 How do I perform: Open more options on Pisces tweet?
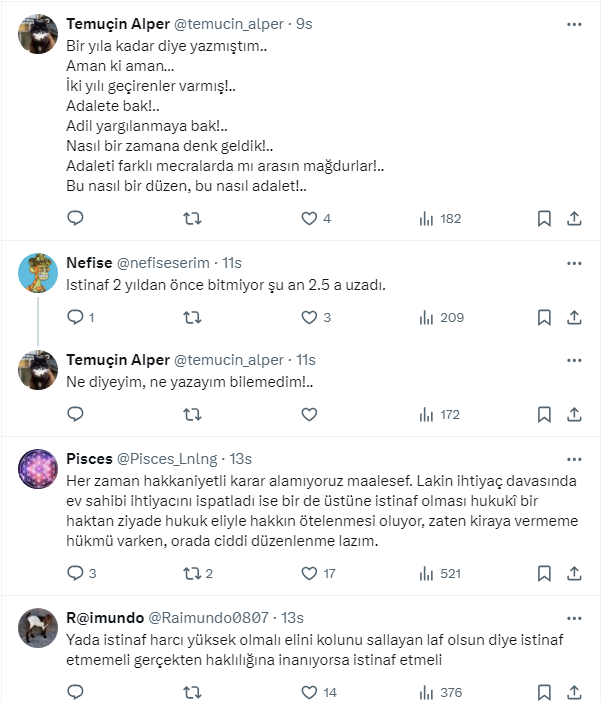point(574,458)
